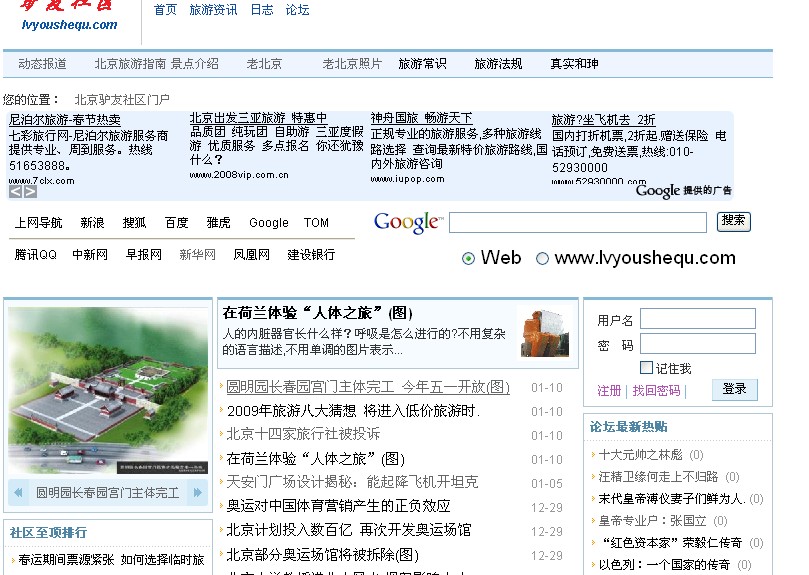Click the ad banner previous arrow
This screenshot has height=575, width=809.
(x=16, y=191)
